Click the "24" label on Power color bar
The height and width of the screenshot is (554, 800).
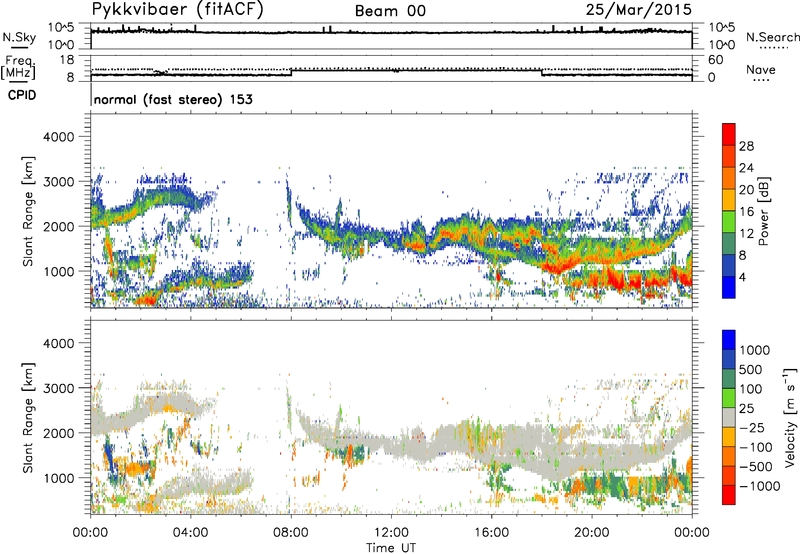pos(746,168)
